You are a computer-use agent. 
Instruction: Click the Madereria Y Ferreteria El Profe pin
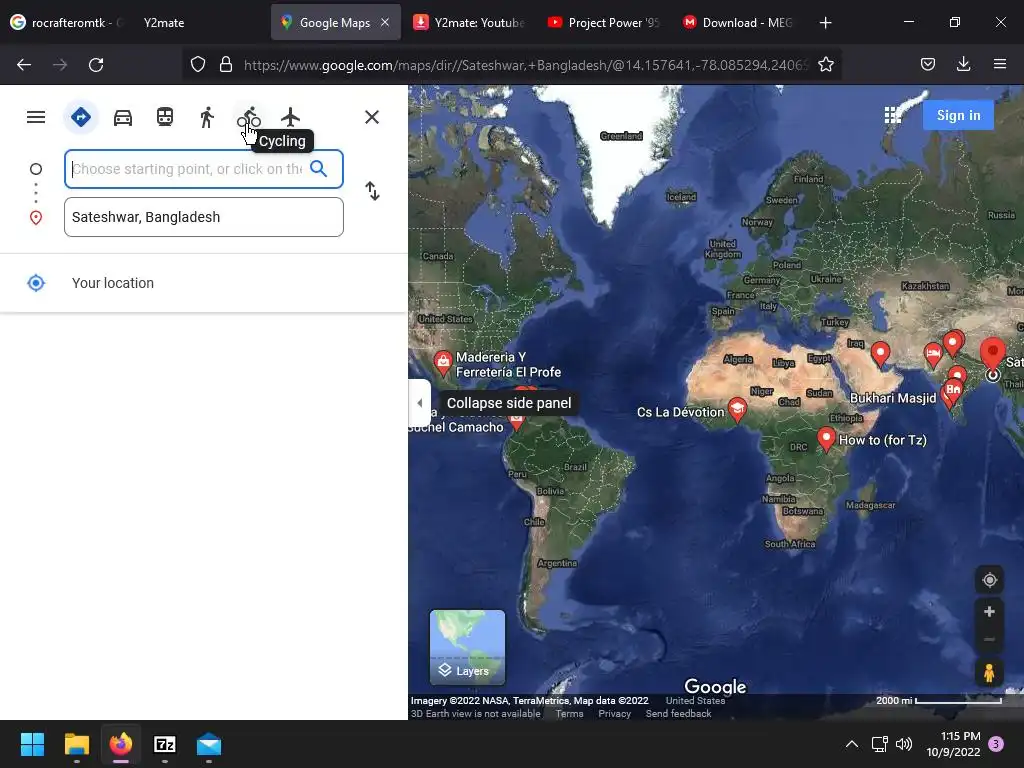coord(443,362)
